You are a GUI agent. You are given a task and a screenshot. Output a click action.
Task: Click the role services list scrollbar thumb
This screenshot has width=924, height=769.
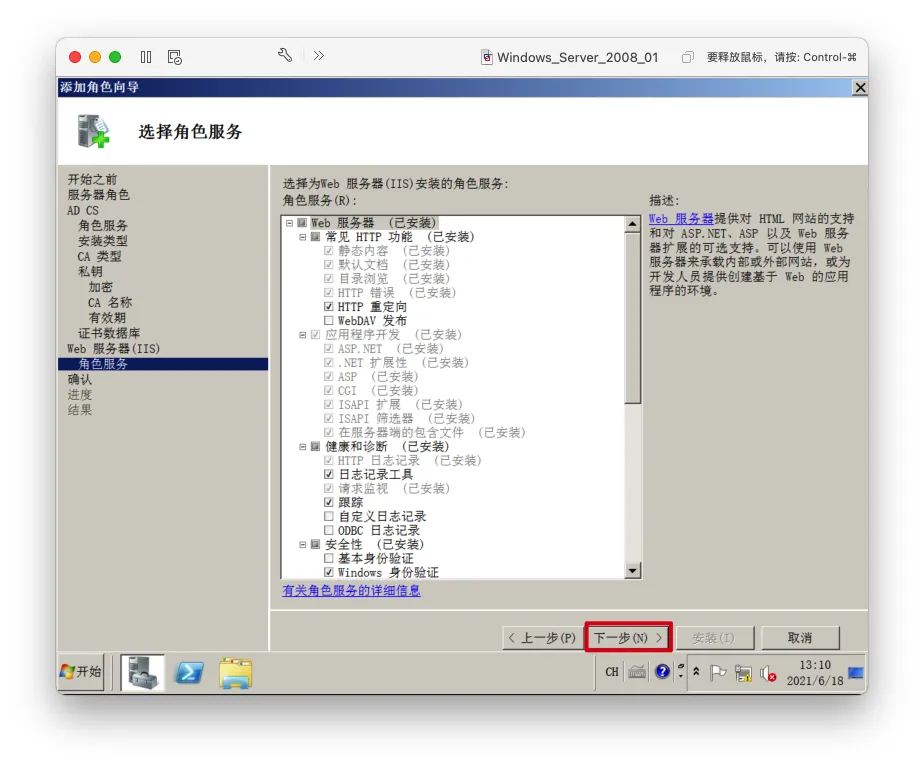tap(632, 318)
